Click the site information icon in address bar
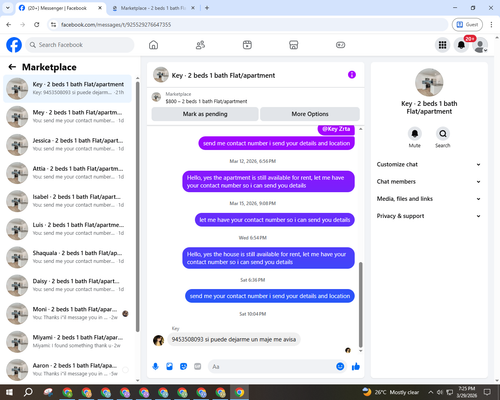This screenshot has height=400, width=500. click(x=53, y=24)
